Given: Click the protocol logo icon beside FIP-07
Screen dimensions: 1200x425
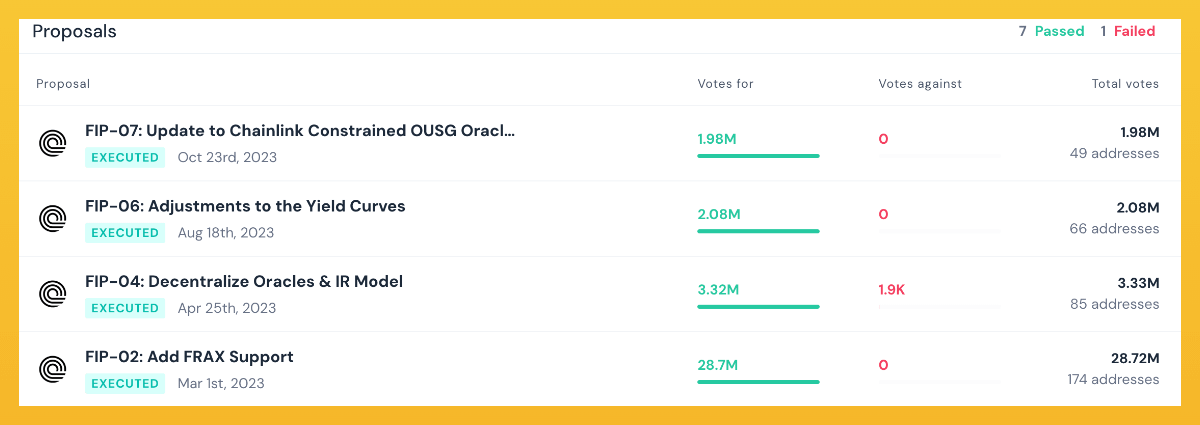Looking at the screenshot, I should [52, 143].
